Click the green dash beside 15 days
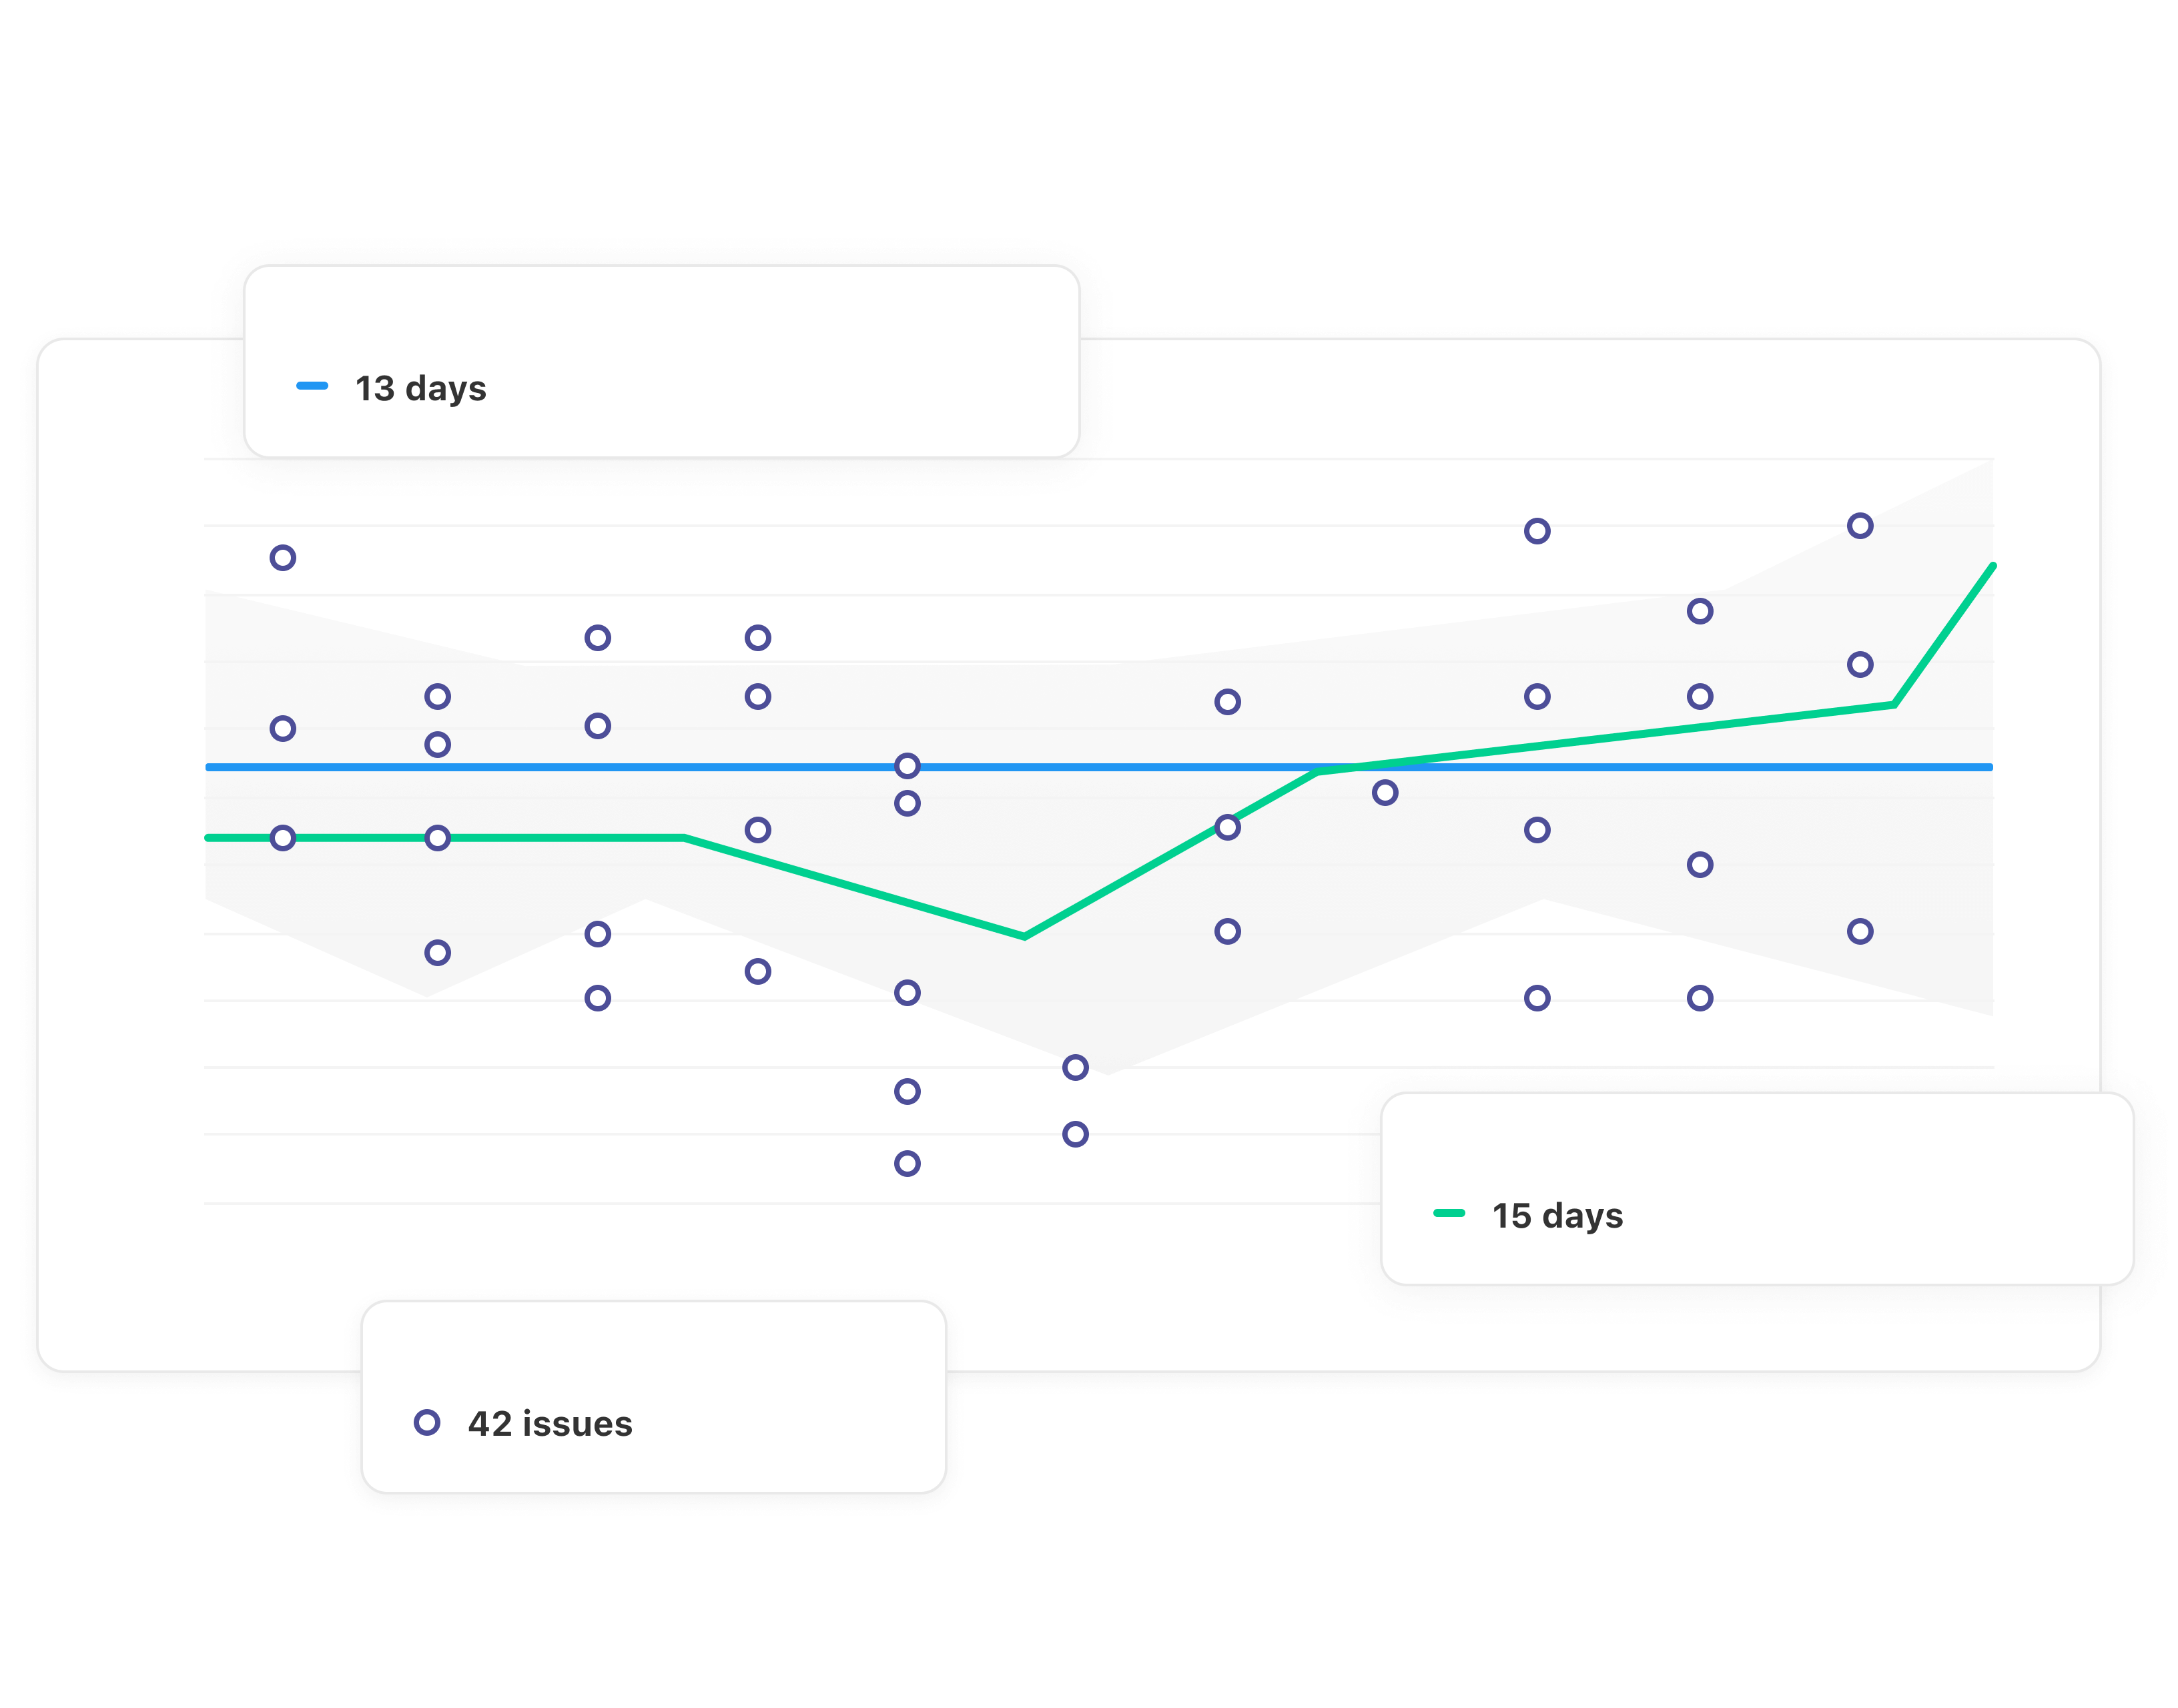 point(1449,1213)
